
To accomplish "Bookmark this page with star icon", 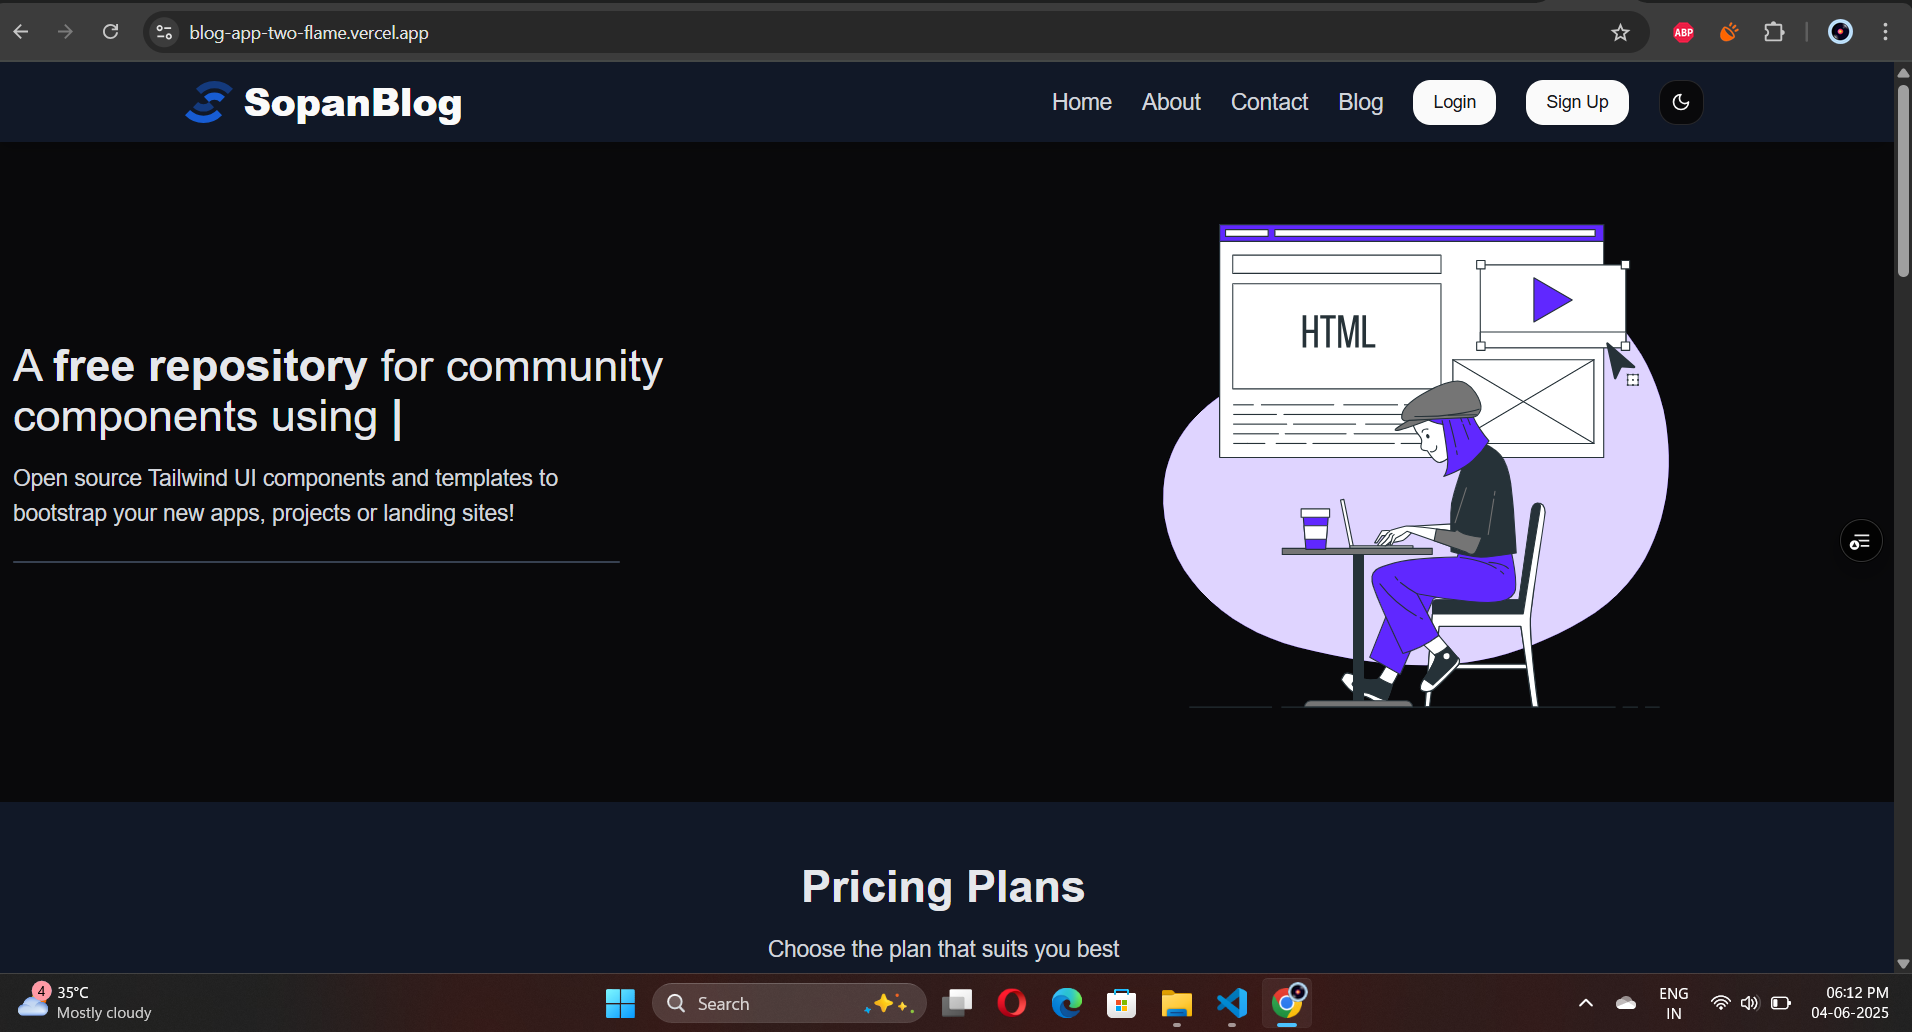I will 1620,33.
